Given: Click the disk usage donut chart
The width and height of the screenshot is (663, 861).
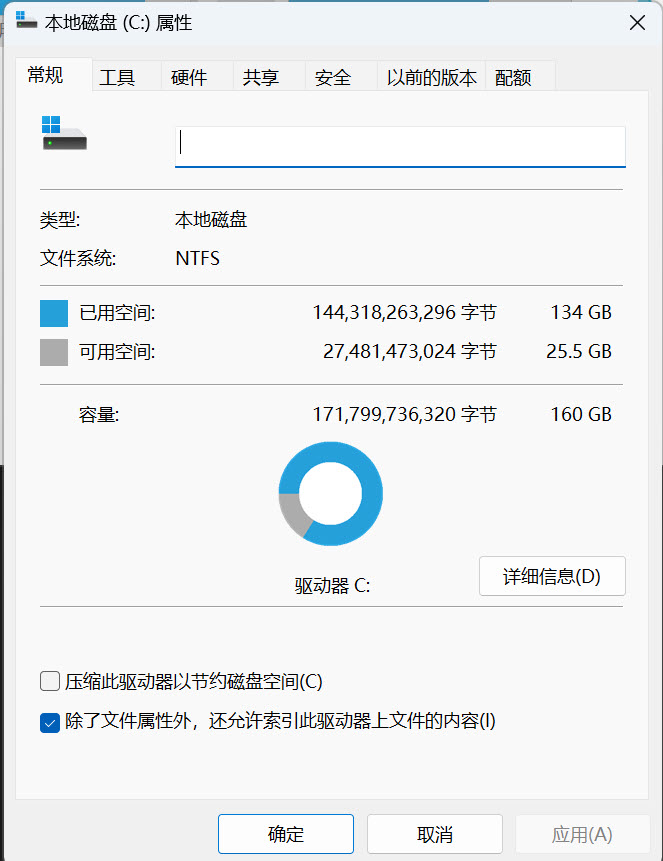Looking at the screenshot, I should click(x=331, y=493).
